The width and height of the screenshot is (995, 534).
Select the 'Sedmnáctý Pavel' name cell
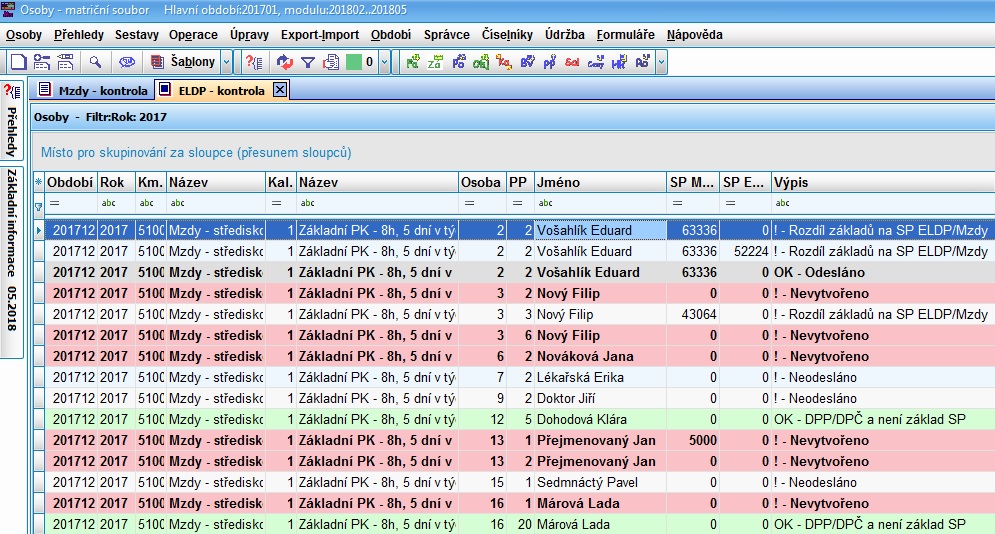click(x=600, y=482)
